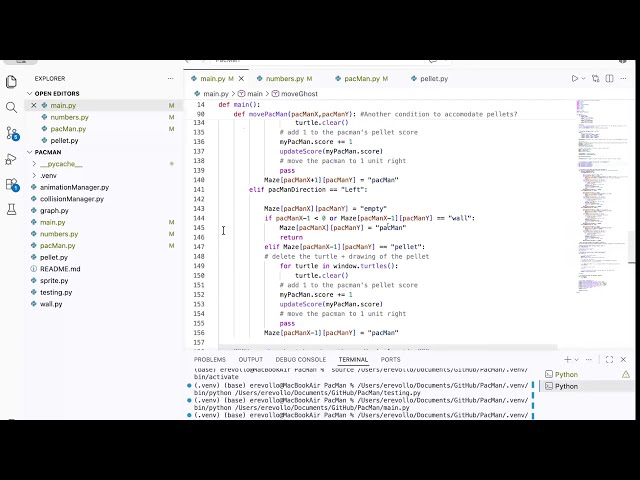Switch to the pacMan.py tab

362,78
